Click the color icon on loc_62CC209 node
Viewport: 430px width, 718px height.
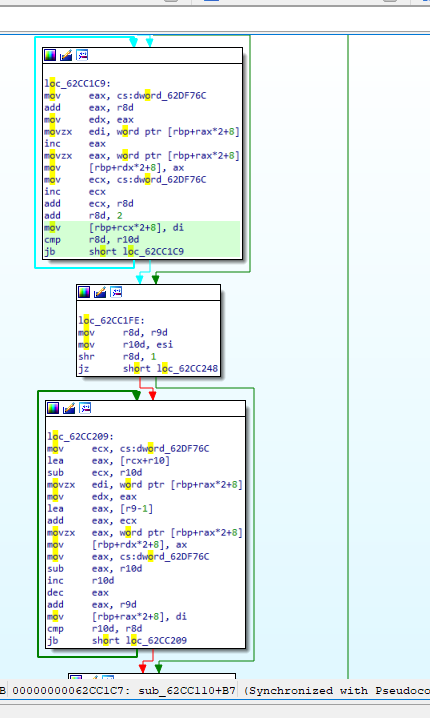[x=53, y=408]
